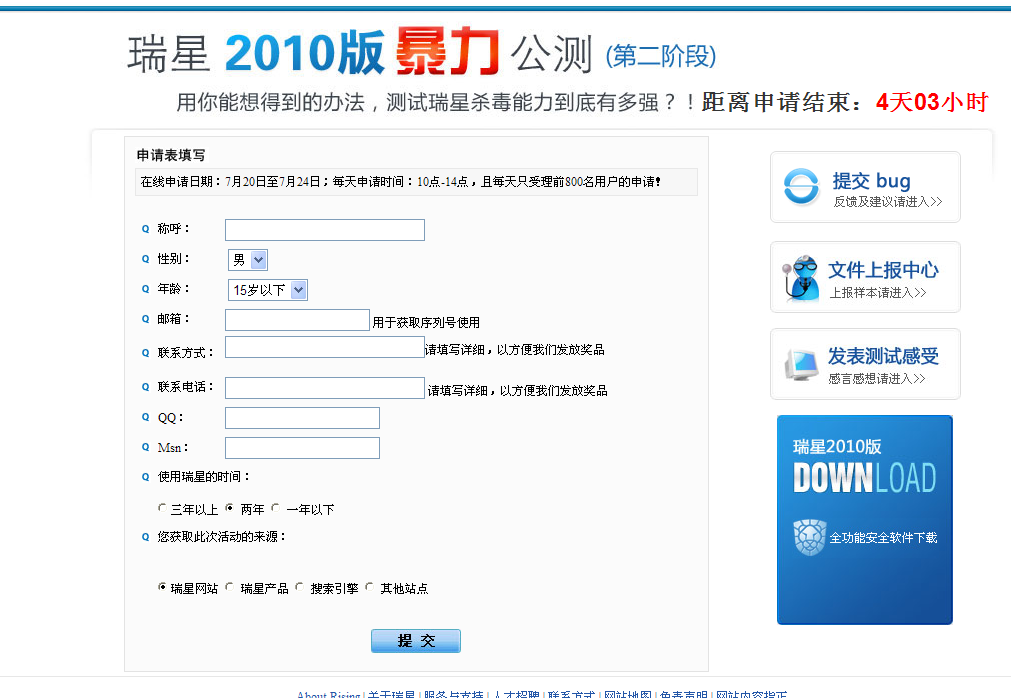Click the Msn input field
This screenshot has width=1011, height=698.
pos(302,448)
